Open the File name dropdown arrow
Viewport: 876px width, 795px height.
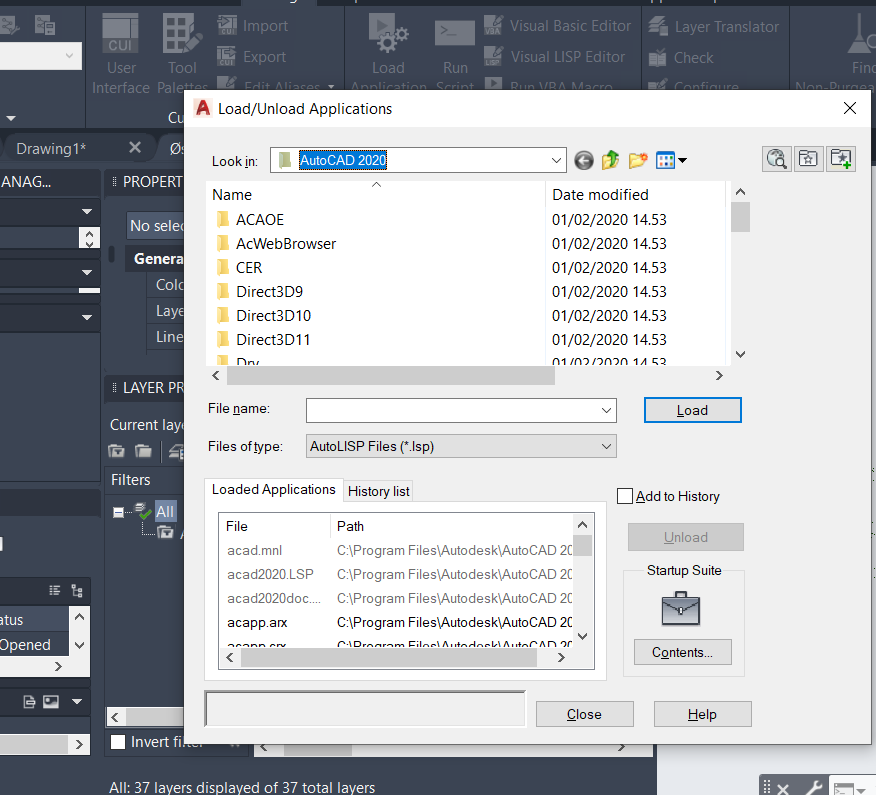[606, 411]
